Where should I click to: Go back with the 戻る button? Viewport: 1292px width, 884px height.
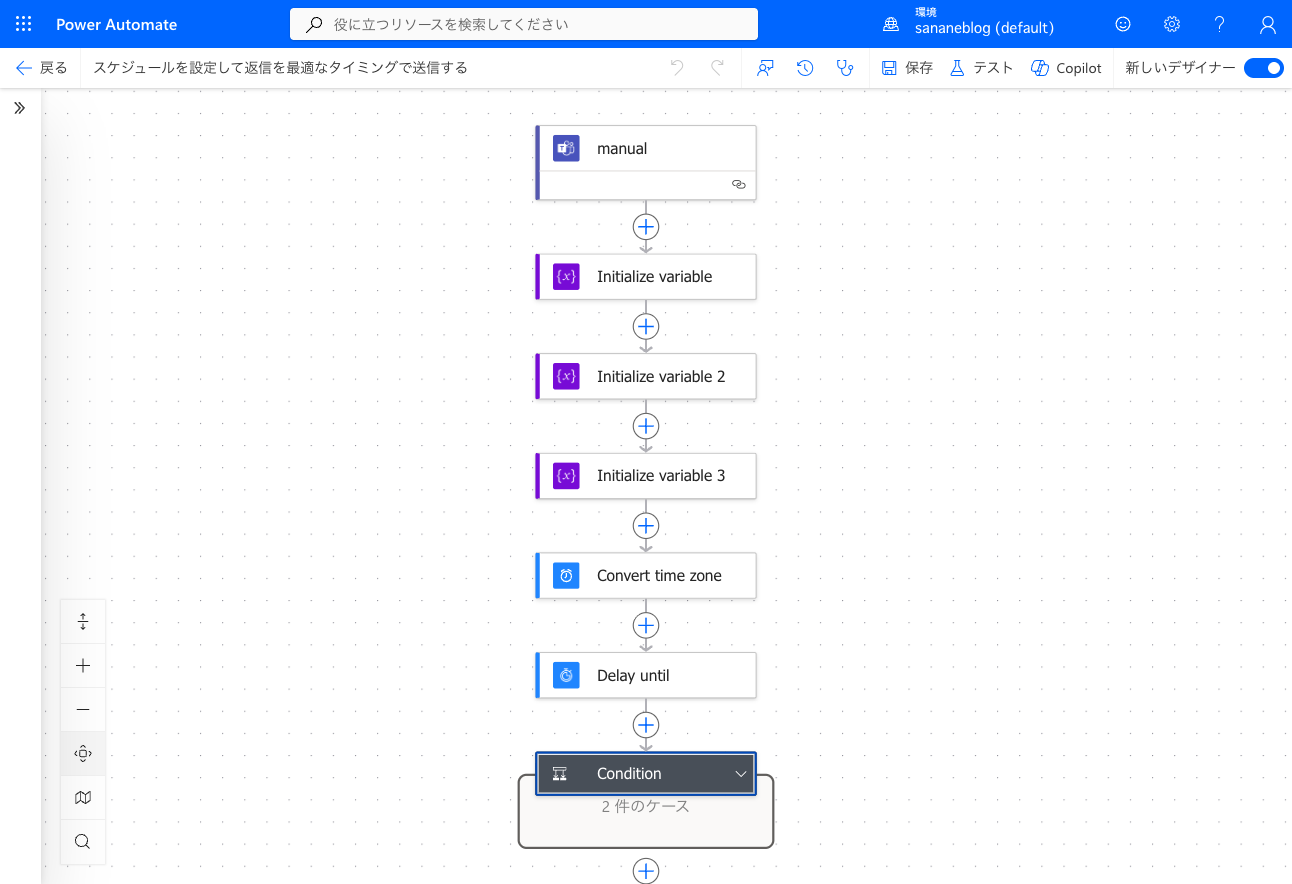click(42, 68)
